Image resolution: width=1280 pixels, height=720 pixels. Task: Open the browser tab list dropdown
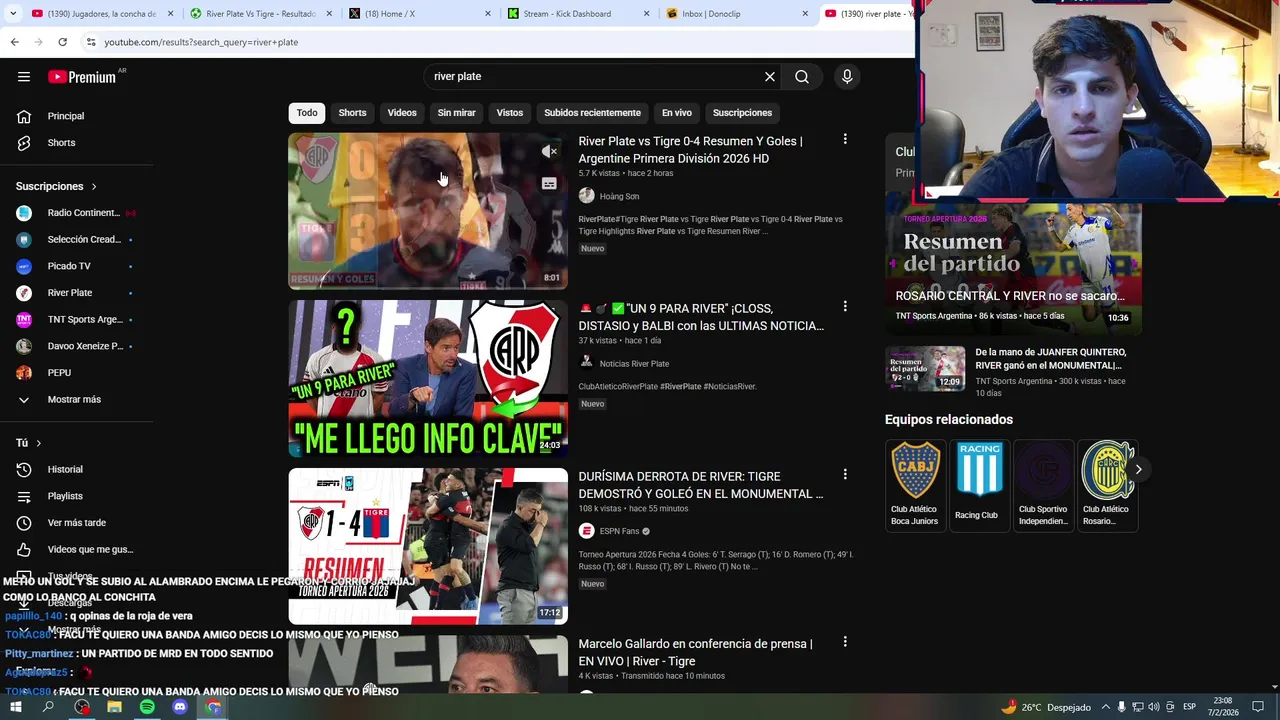coord(13,13)
